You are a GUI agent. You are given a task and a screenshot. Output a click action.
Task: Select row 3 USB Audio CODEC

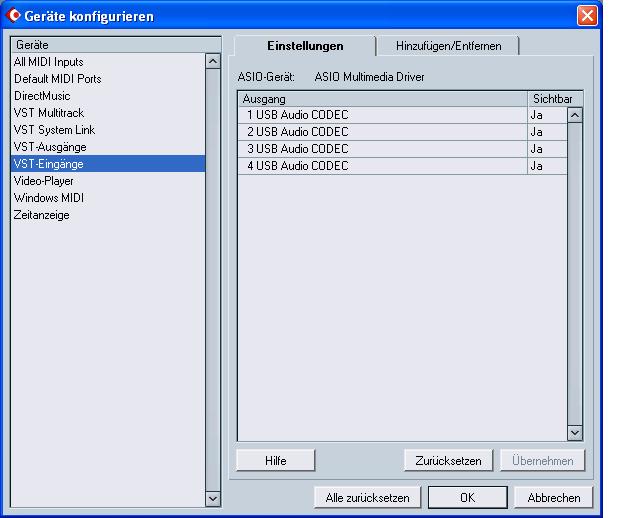382,149
